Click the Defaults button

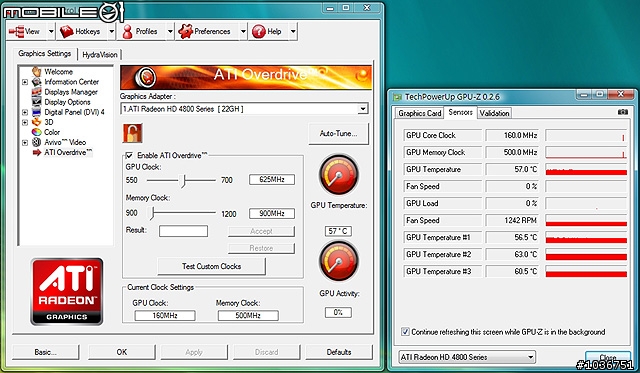(339, 352)
